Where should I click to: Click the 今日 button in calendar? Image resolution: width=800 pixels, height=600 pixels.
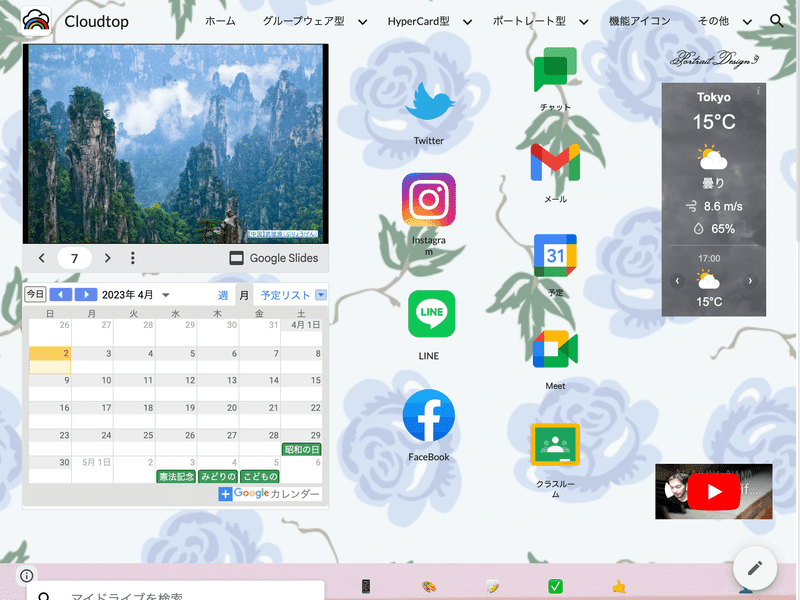[x=35, y=294]
